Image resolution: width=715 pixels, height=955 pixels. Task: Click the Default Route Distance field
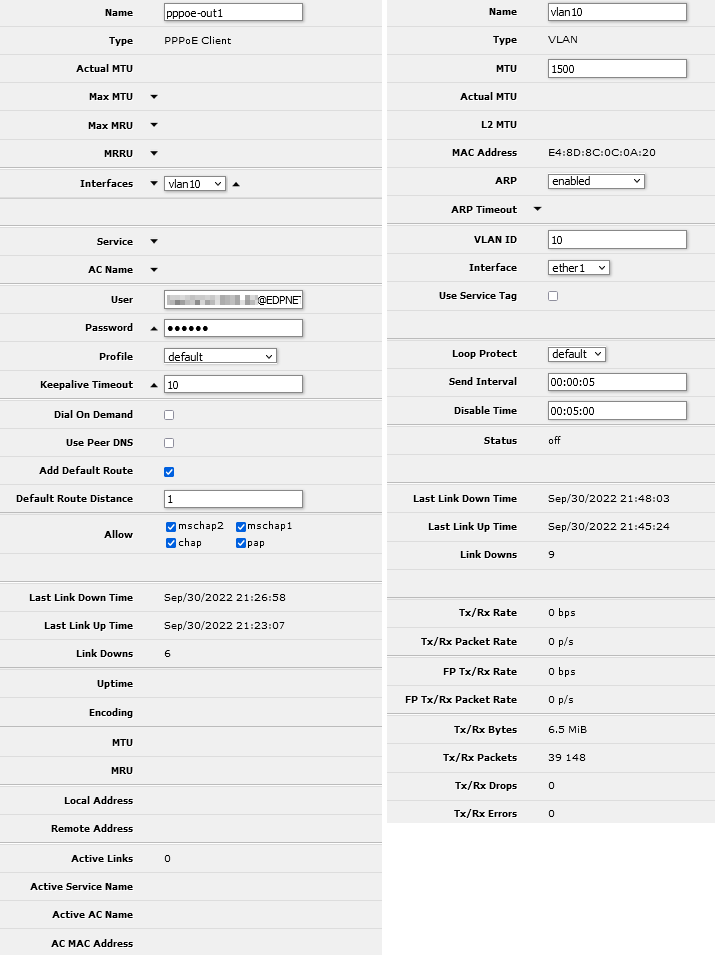tap(233, 499)
